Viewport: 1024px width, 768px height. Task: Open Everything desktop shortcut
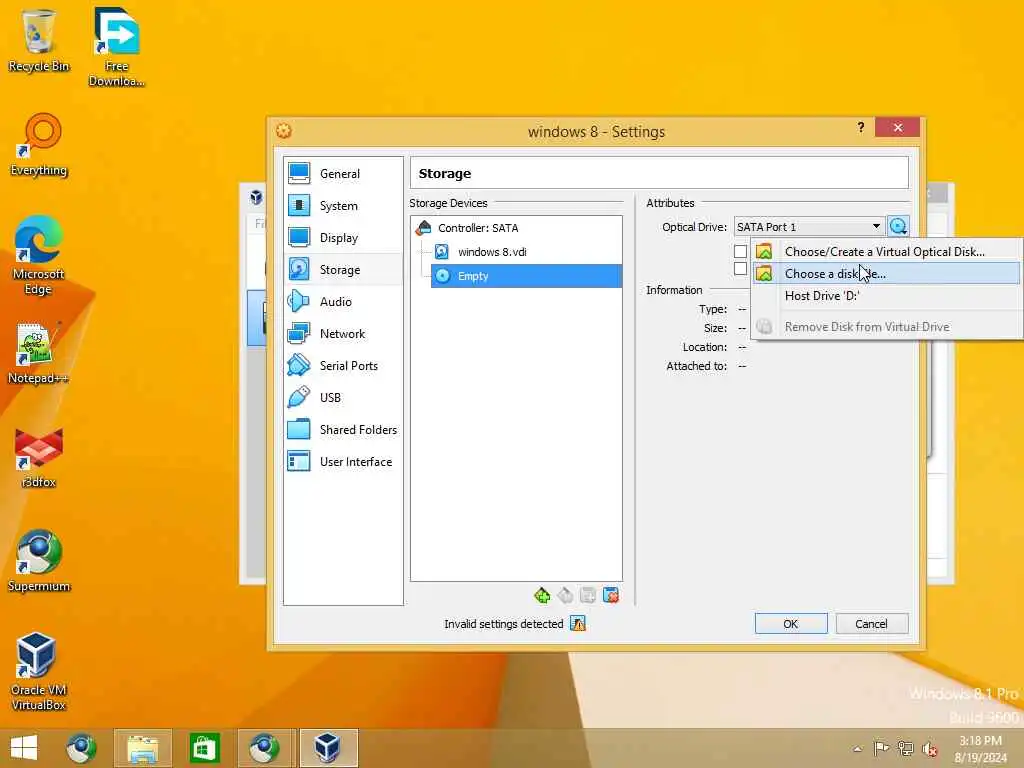(x=39, y=145)
